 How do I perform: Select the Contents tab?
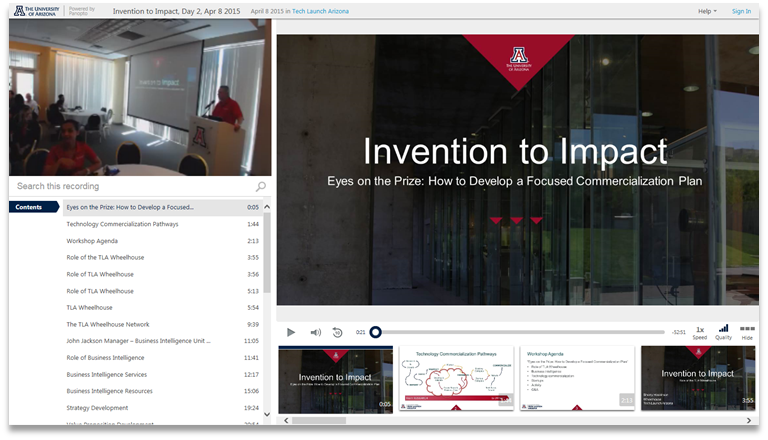point(33,207)
